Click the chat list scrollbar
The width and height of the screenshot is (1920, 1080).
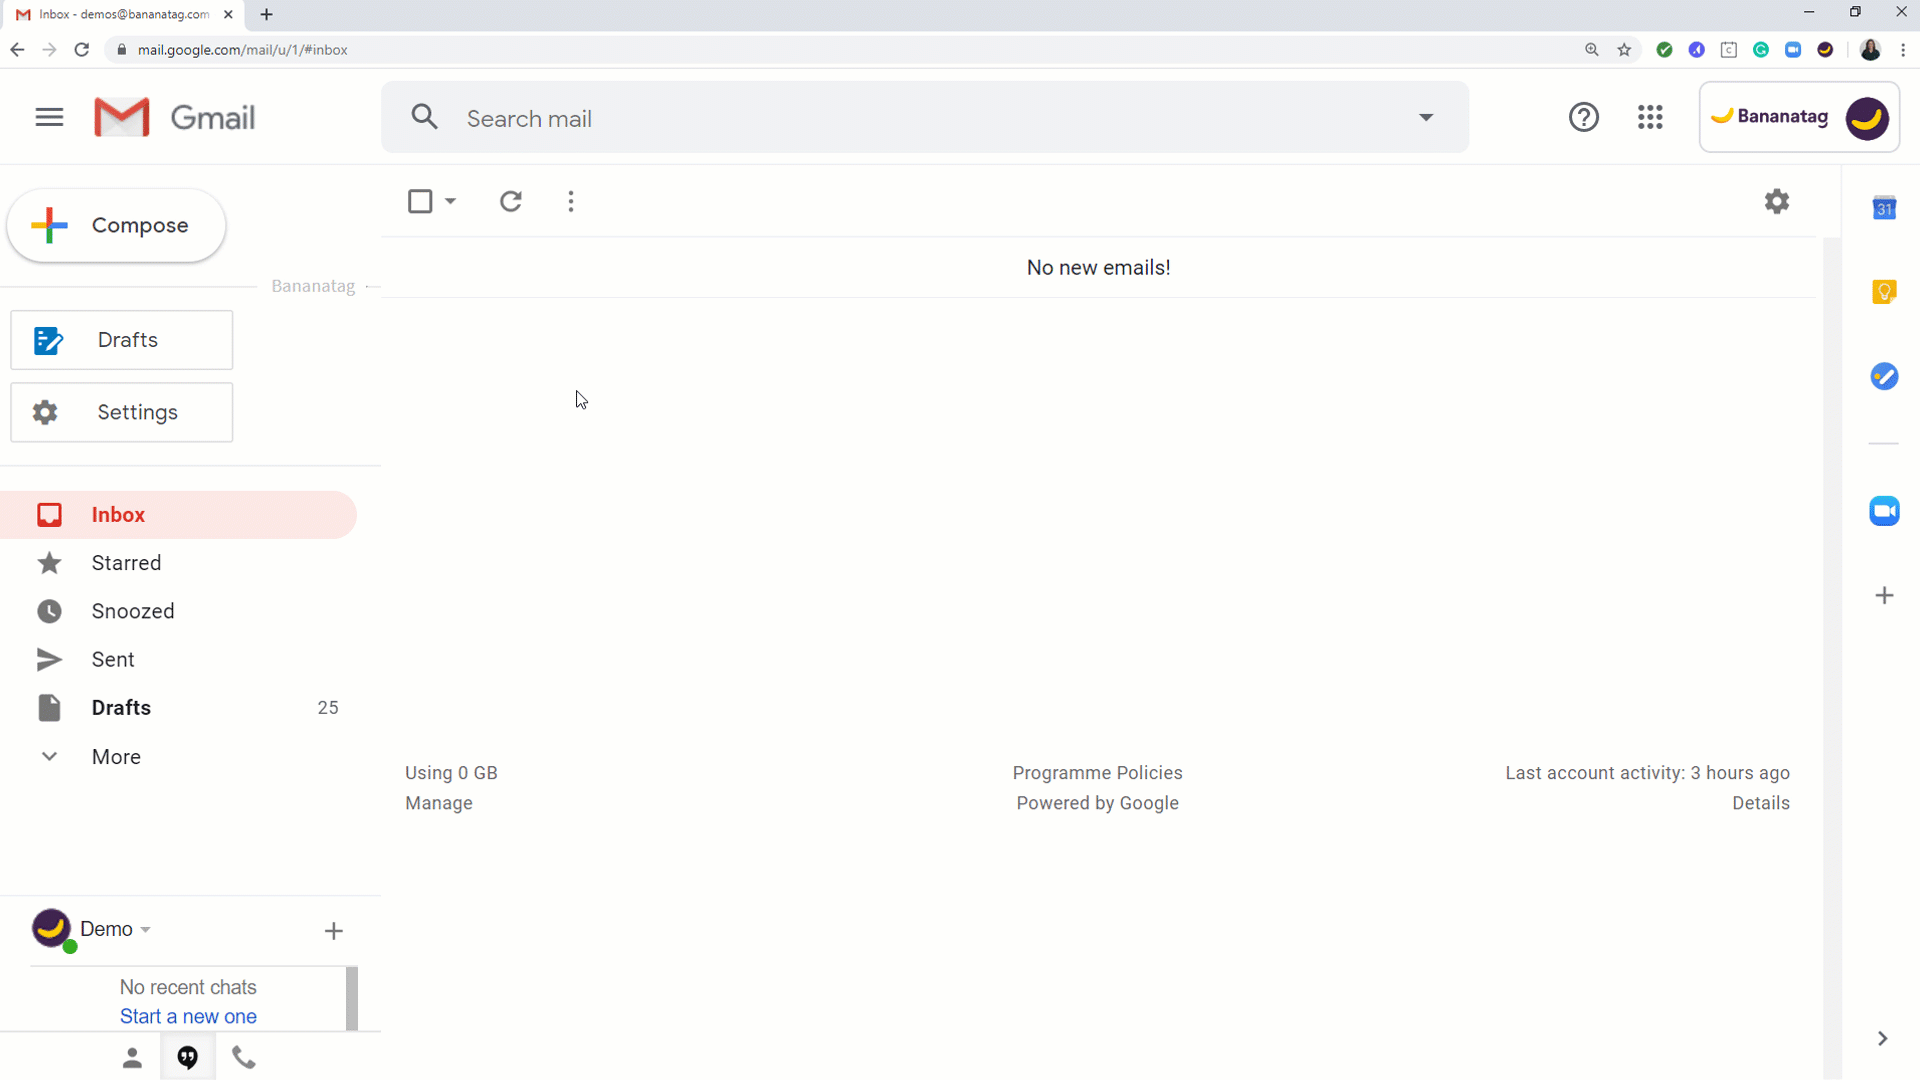point(352,998)
